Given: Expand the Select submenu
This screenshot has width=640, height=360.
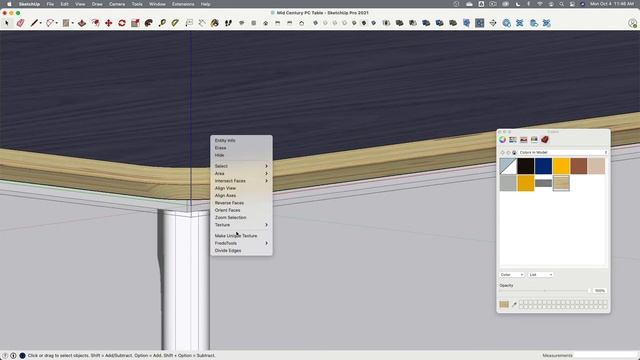Looking at the screenshot, I should point(241,166).
